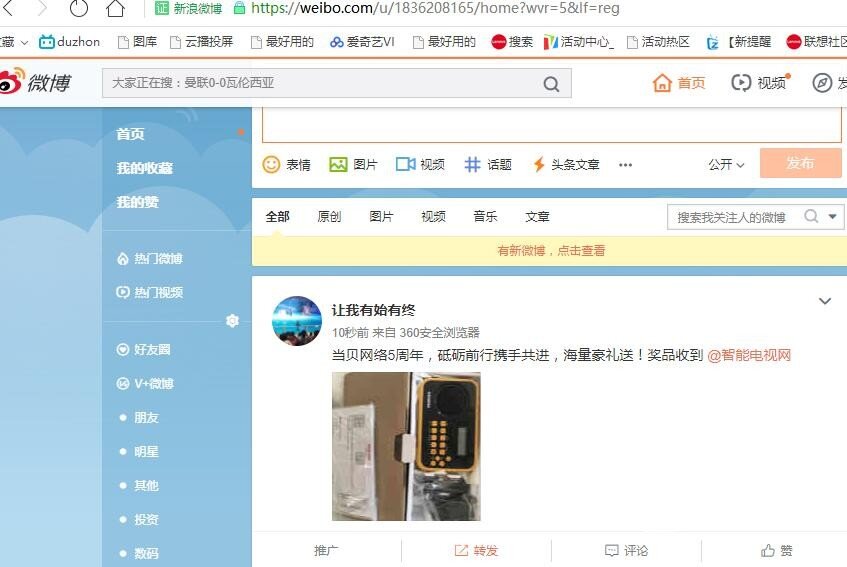Open avatar of 让我有始有终
The image size is (847, 567).
click(x=297, y=321)
